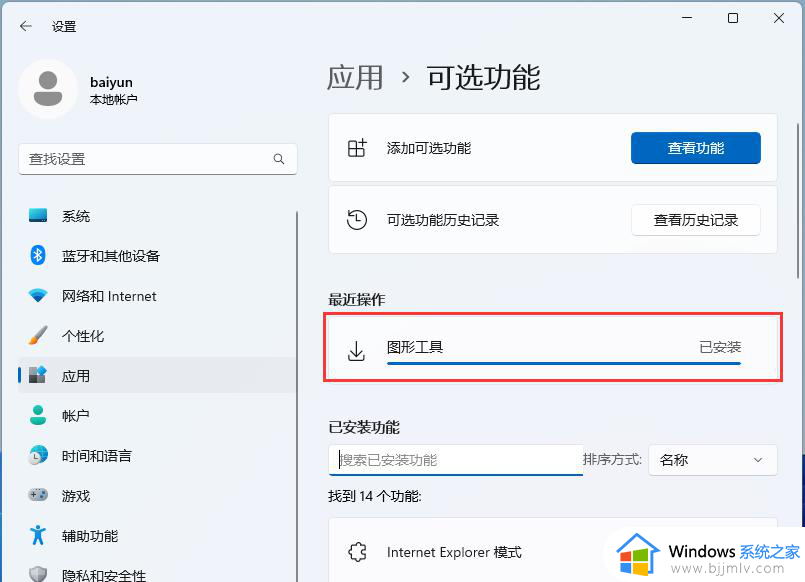The width and height of the screenshot is (805, 582).
Task: Click the 游戏 gamepad icon
Action: [x=38, y=495]
